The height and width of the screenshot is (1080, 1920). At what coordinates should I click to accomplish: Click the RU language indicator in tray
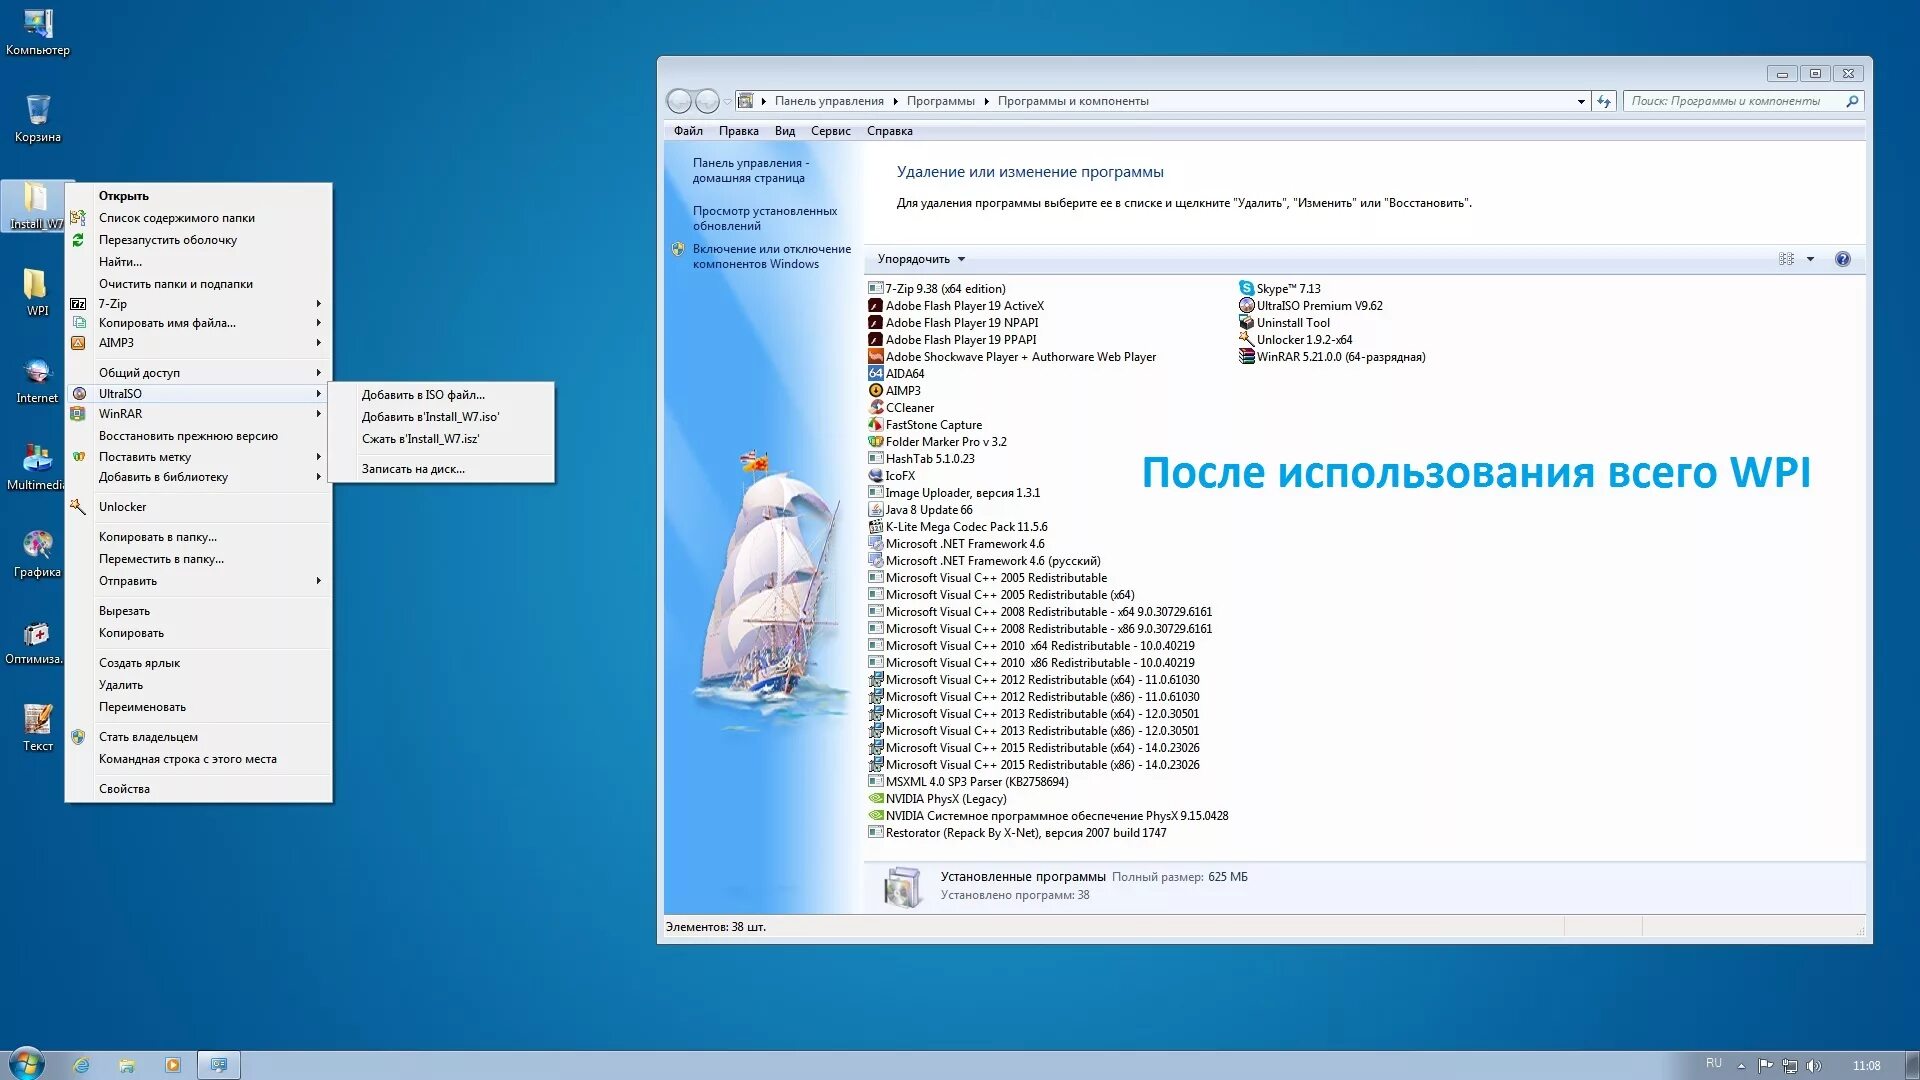(x=1714, y=1063)
